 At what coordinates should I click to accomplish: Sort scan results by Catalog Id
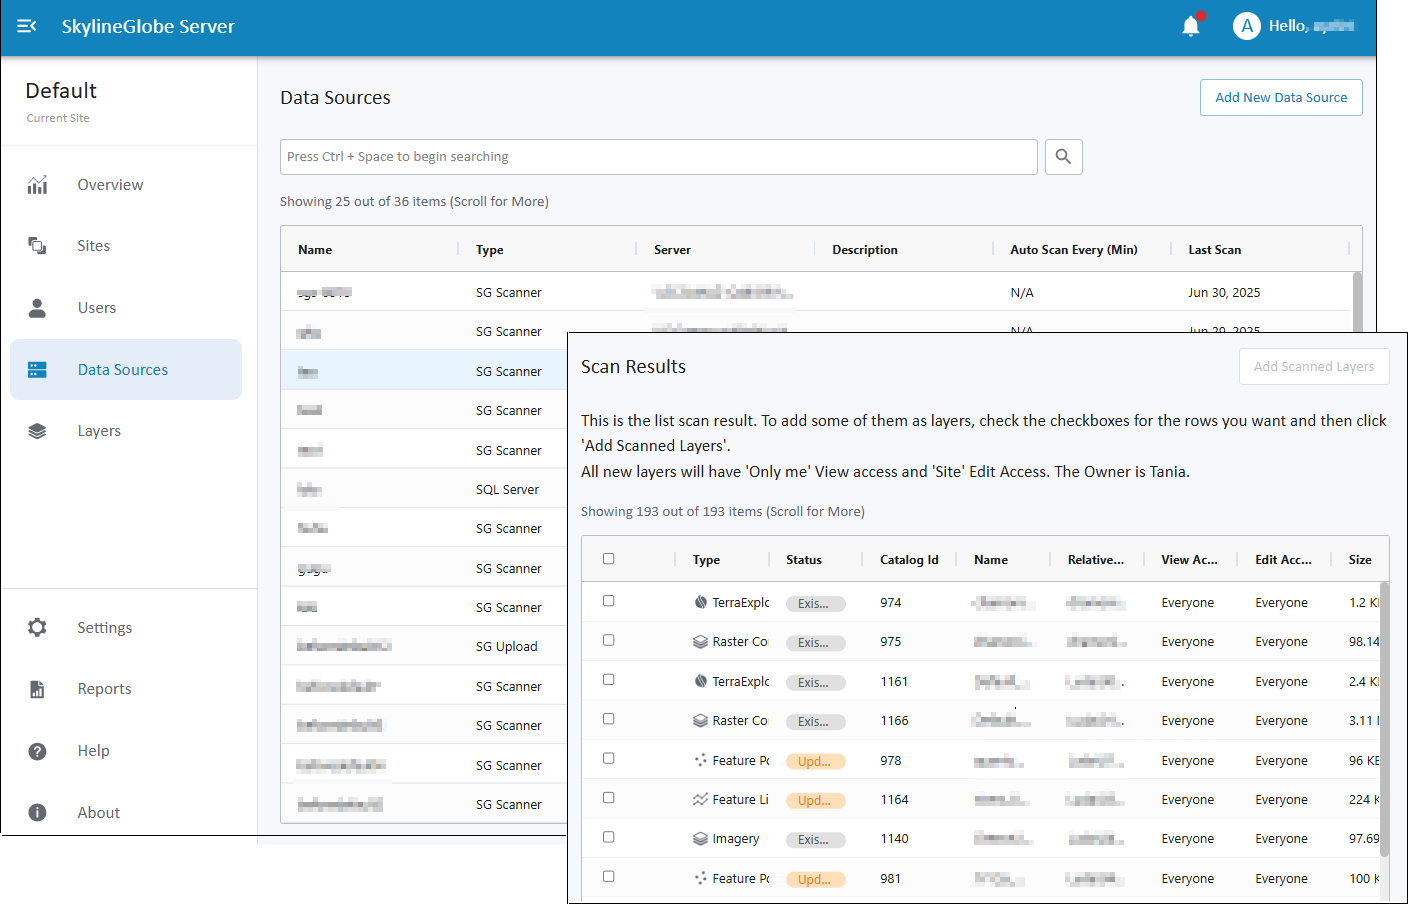click(909, 560)
